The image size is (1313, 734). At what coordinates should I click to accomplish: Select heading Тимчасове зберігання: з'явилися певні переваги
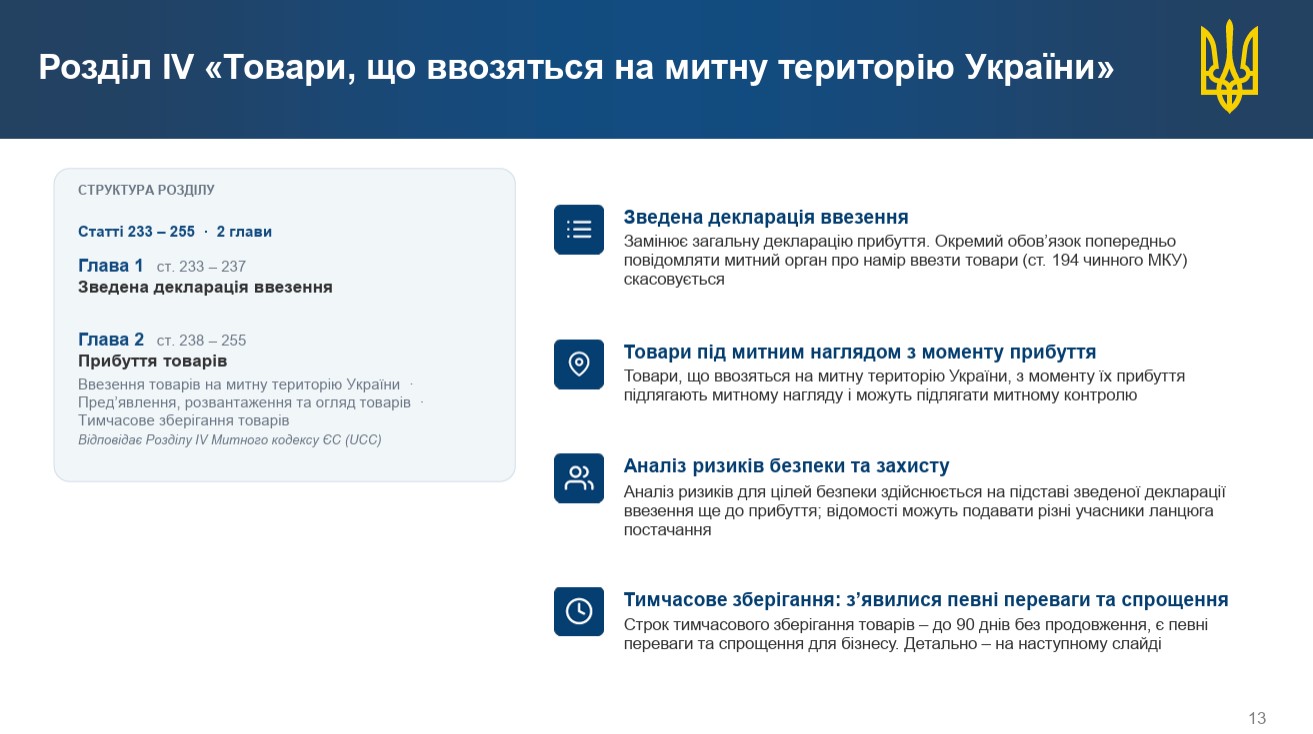pos(926,600)
